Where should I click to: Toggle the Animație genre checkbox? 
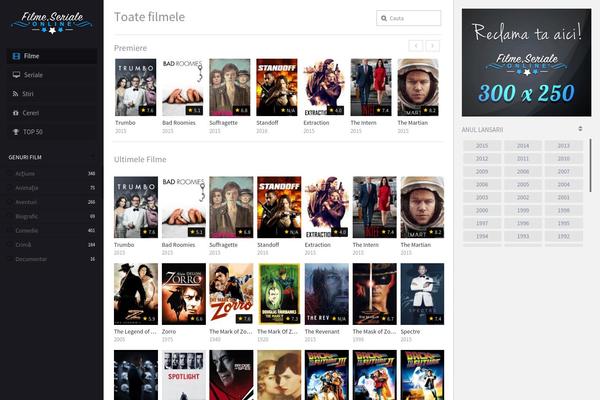point(11,188)
